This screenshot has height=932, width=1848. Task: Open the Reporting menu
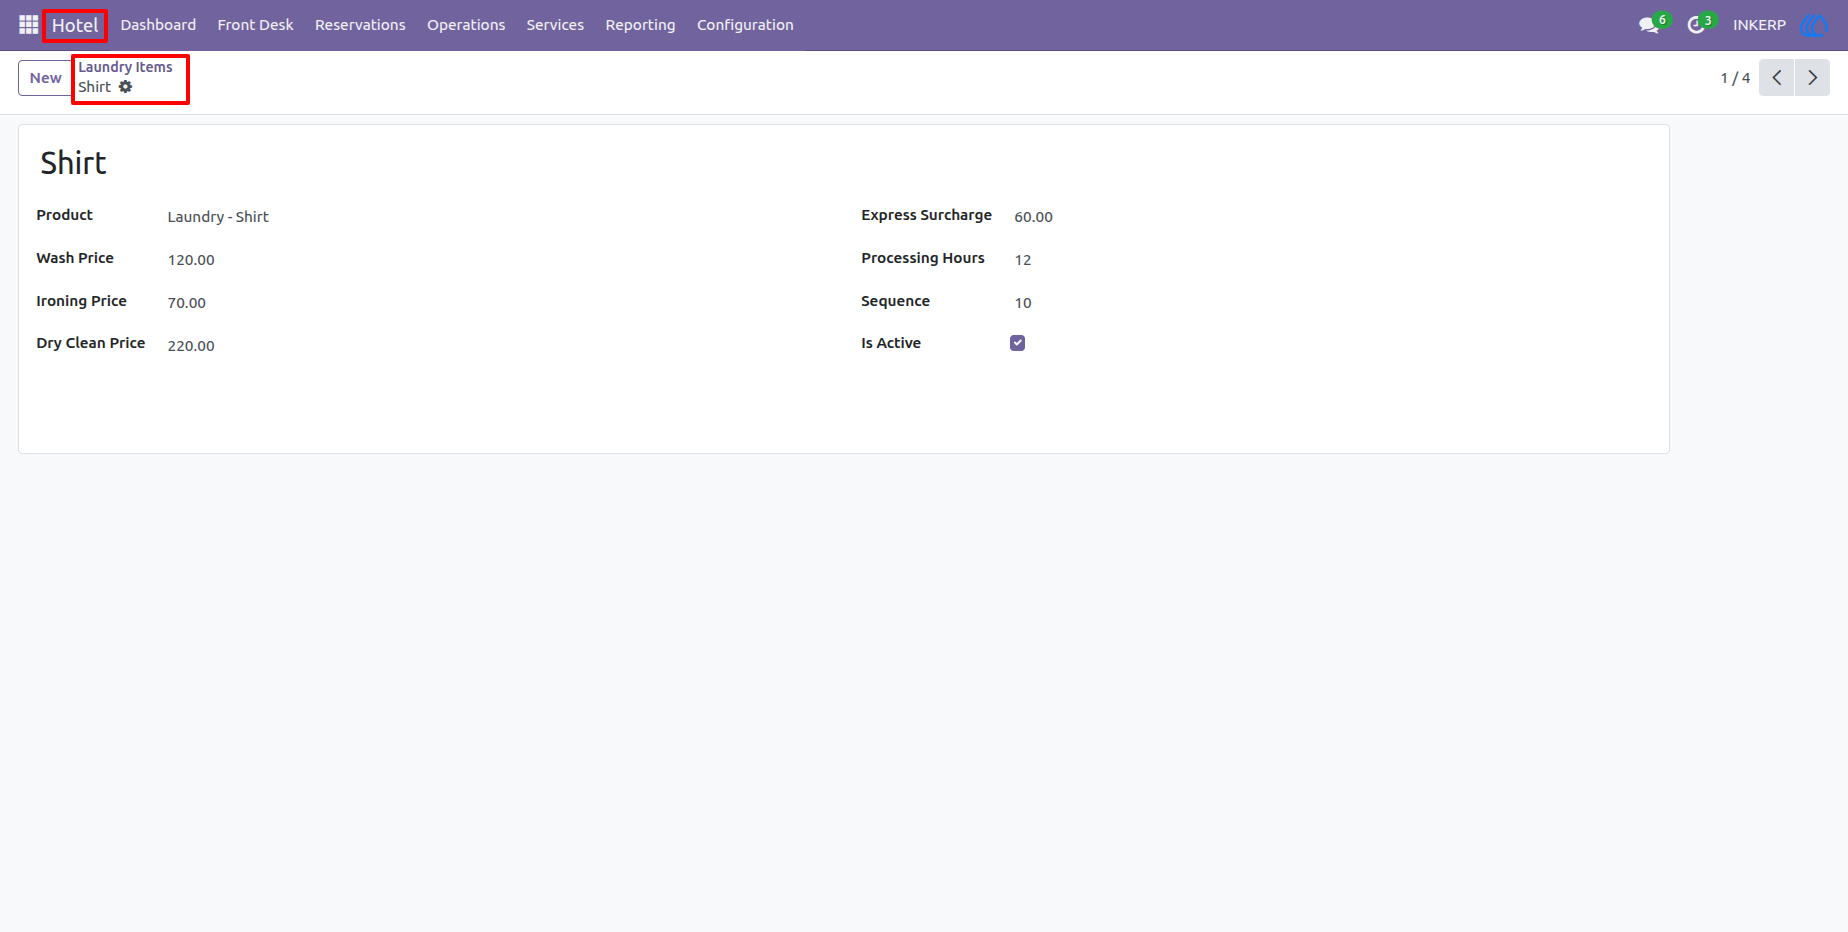[640, 25]
